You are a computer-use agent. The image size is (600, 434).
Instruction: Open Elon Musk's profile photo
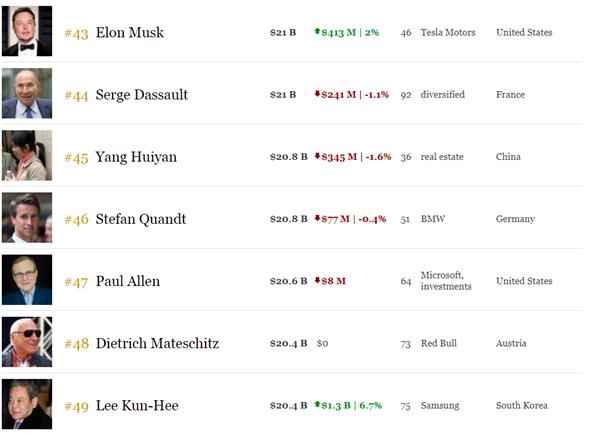pyautogui.click(x=27, y=31)
